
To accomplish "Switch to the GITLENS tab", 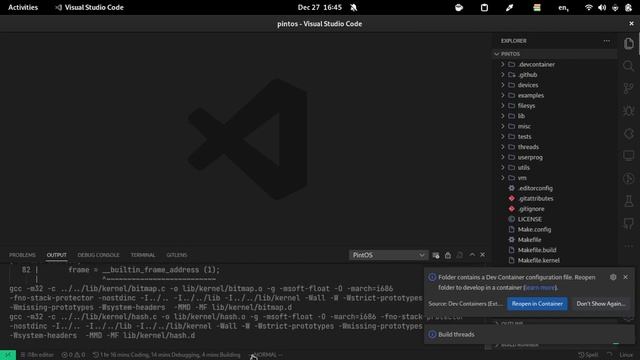I will (176, 255).
